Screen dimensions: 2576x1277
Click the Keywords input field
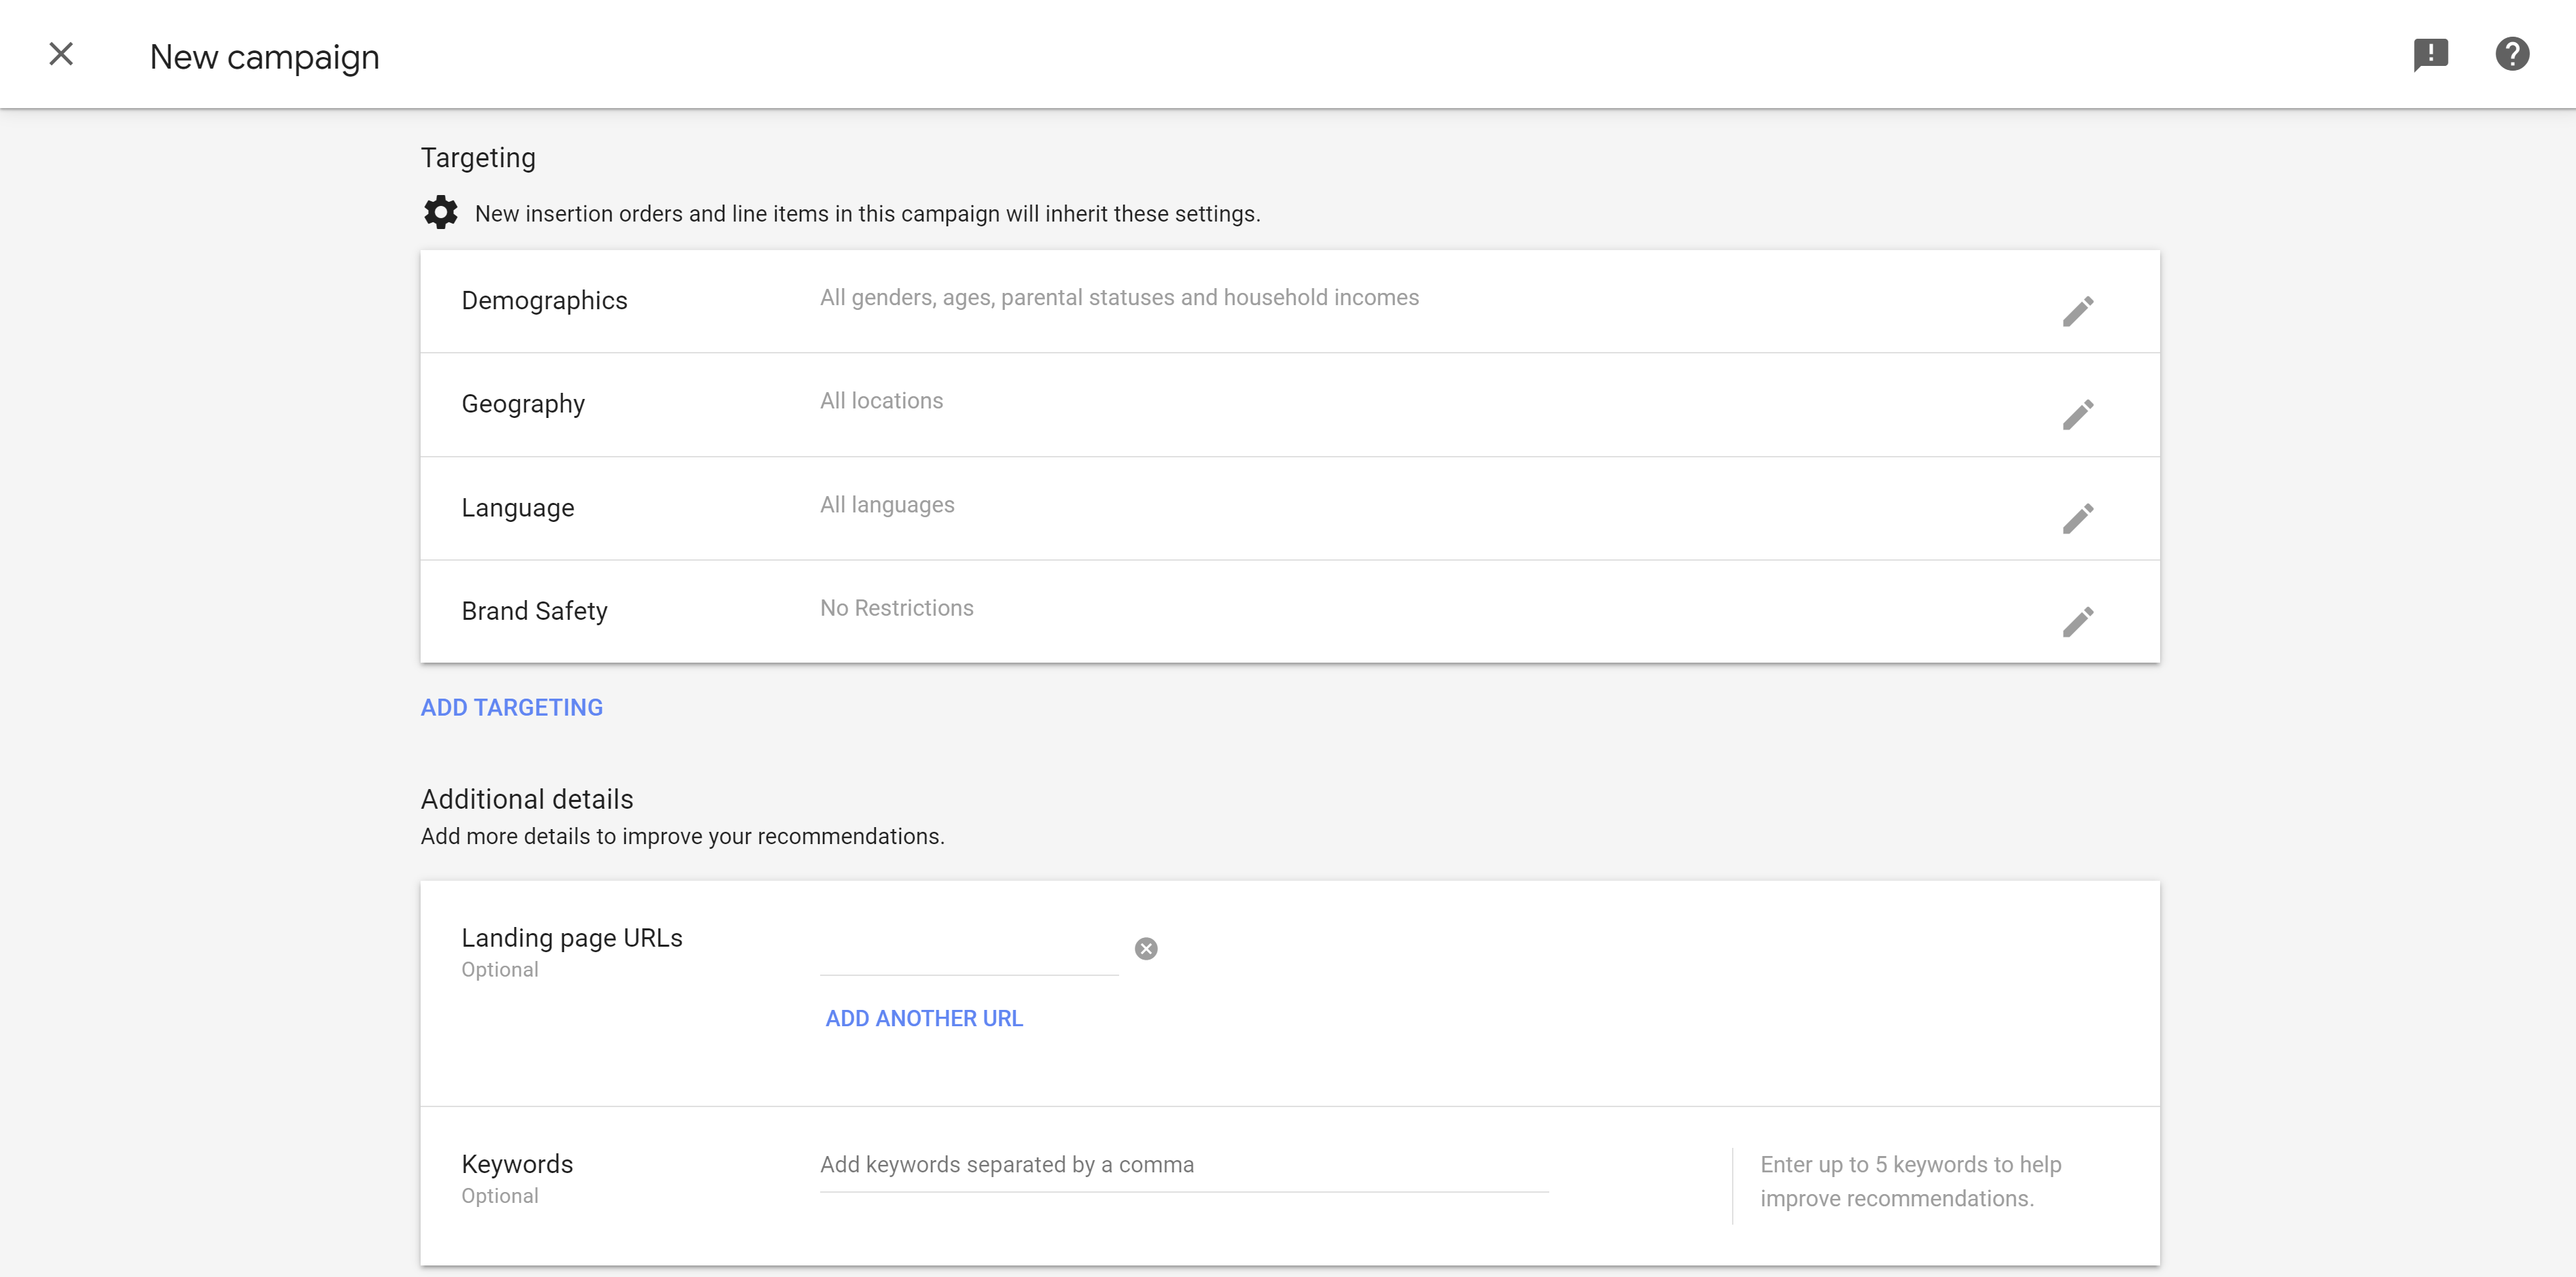(x=1183, y=1165)
